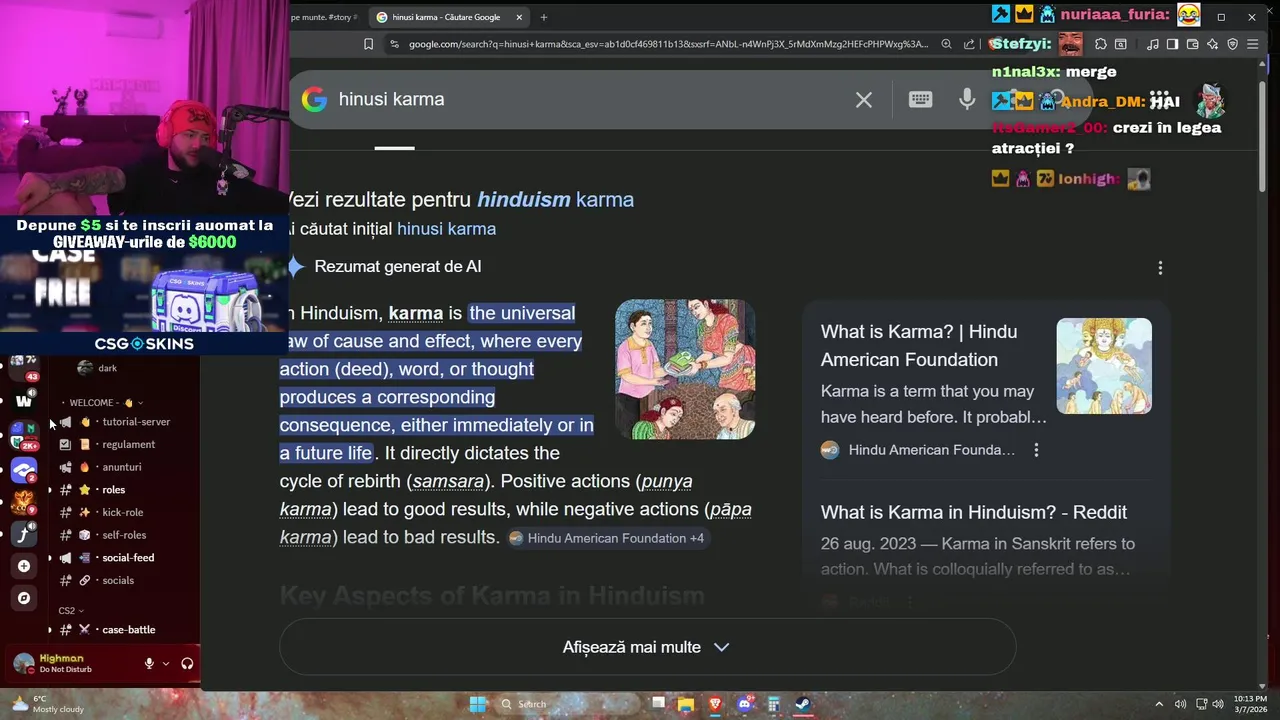The width and height of the screenshot is (1280, 720).
Task: Open the Brave shields icon in toolbar
Action: point(1232,44)
